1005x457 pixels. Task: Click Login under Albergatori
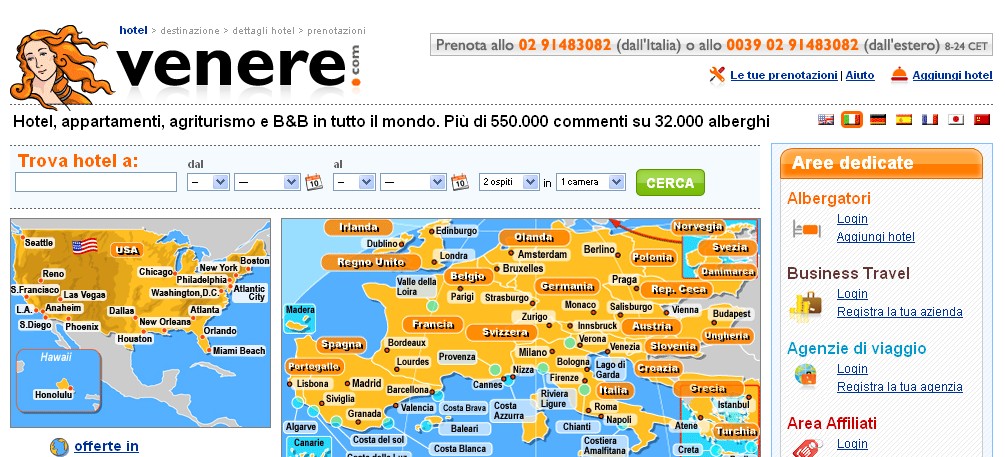pyautogui.click(x=852, y=219)
